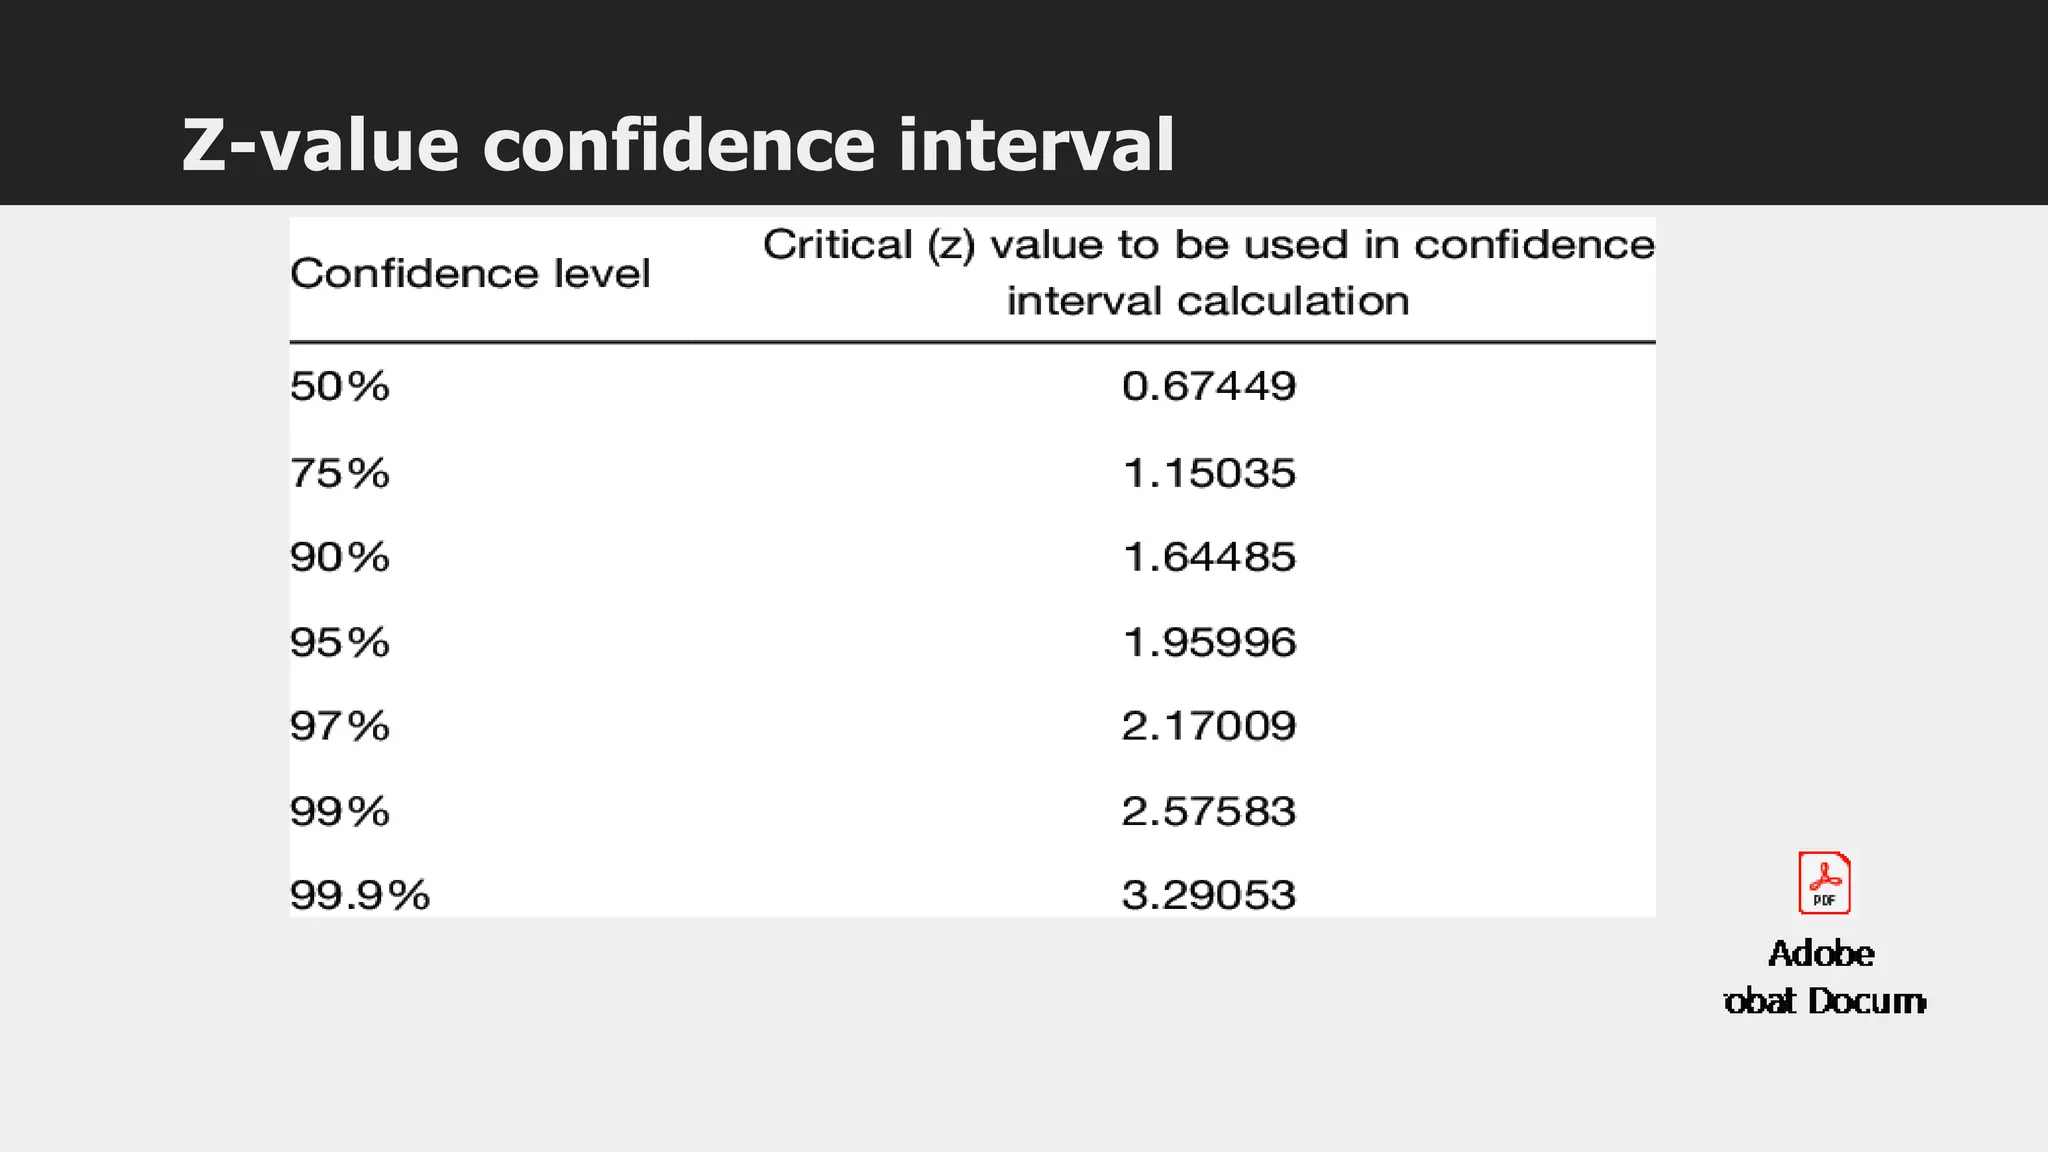Click the Critical (z) value column header
The height and width of the screenshot is (1153, 2048).
point(1208,272)
